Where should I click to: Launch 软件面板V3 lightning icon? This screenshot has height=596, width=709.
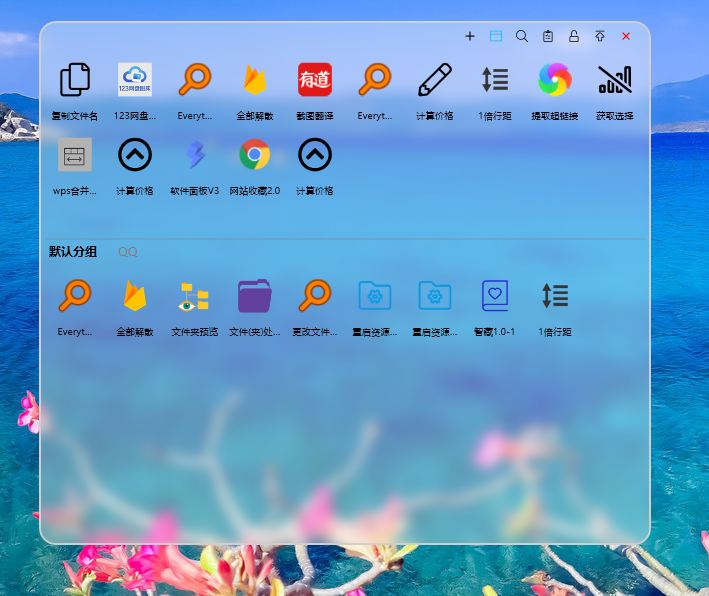[x=195, y=155]
